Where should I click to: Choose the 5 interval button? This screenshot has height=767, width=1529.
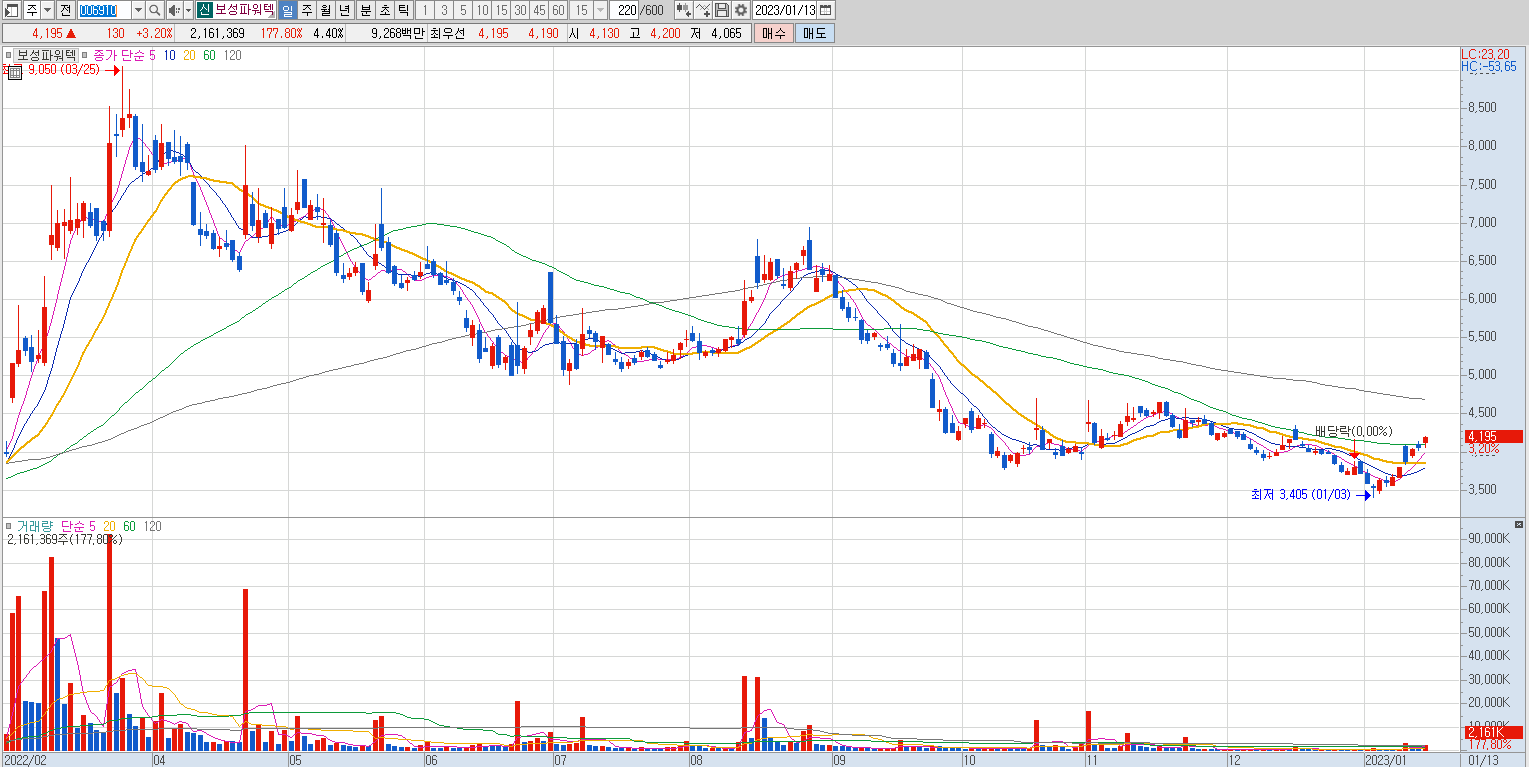(463, 10)
